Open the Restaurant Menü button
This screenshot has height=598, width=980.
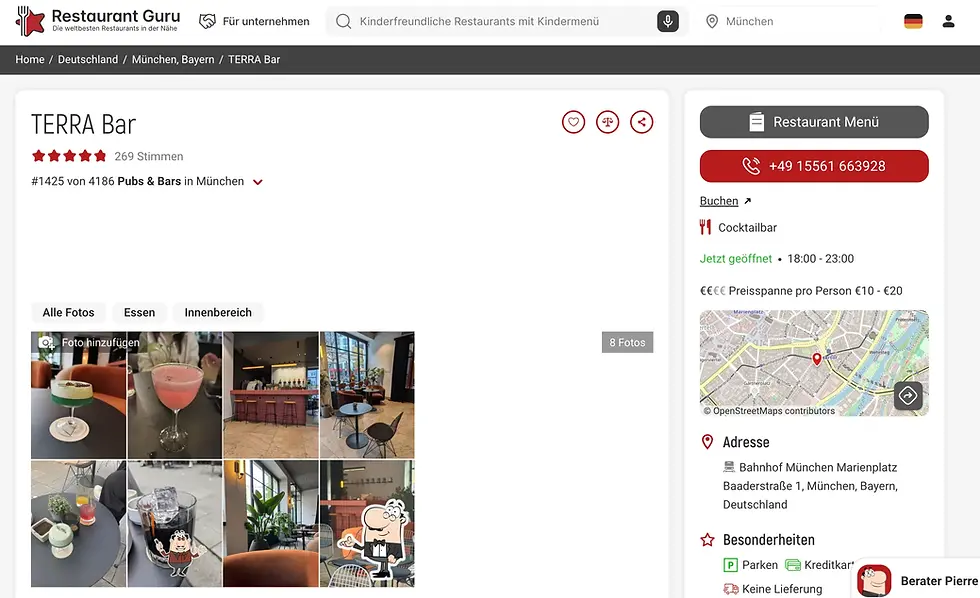click(814, 122)
